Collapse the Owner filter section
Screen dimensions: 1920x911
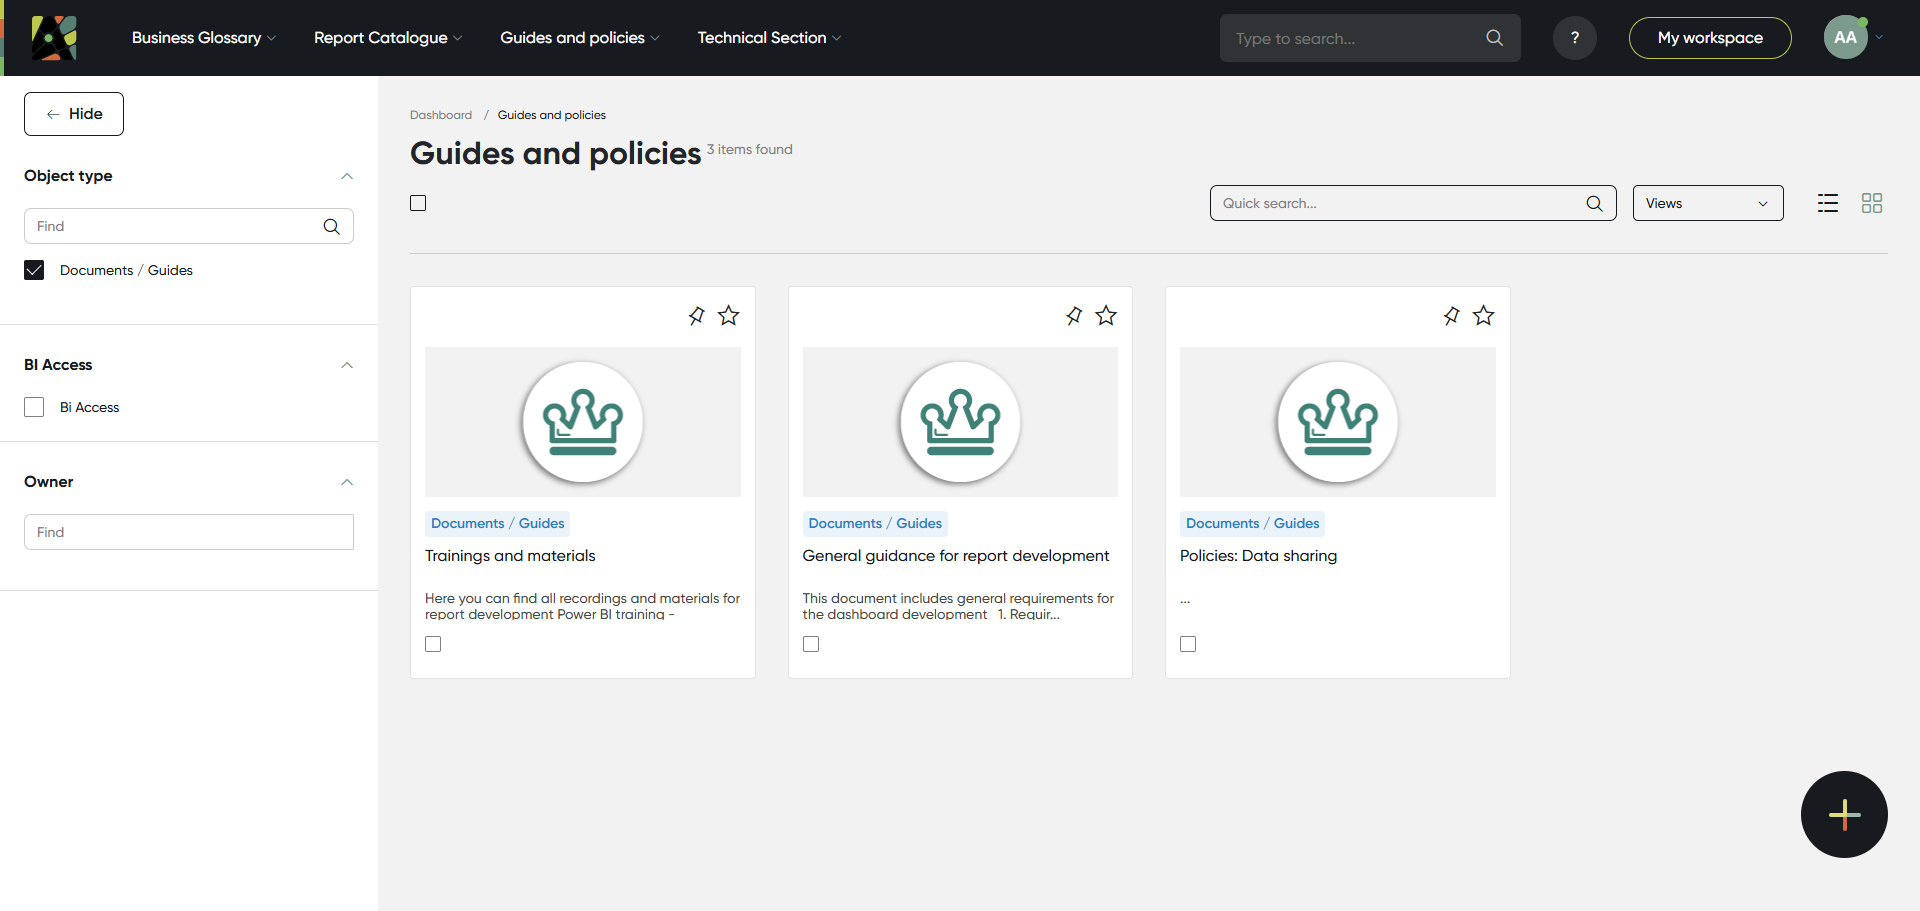[x=347, y=482]
